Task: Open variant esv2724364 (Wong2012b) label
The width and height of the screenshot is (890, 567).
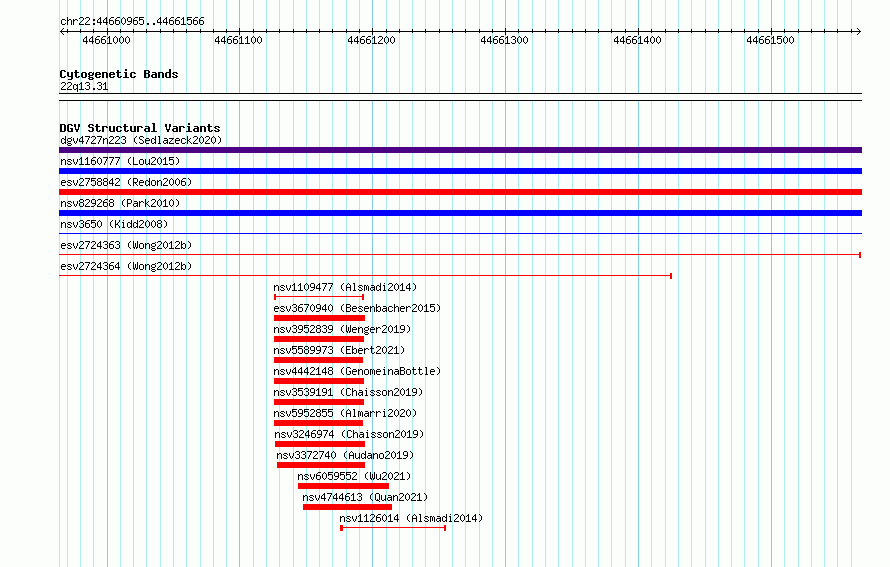Action: pyautogui.click(x=126, y=266)
